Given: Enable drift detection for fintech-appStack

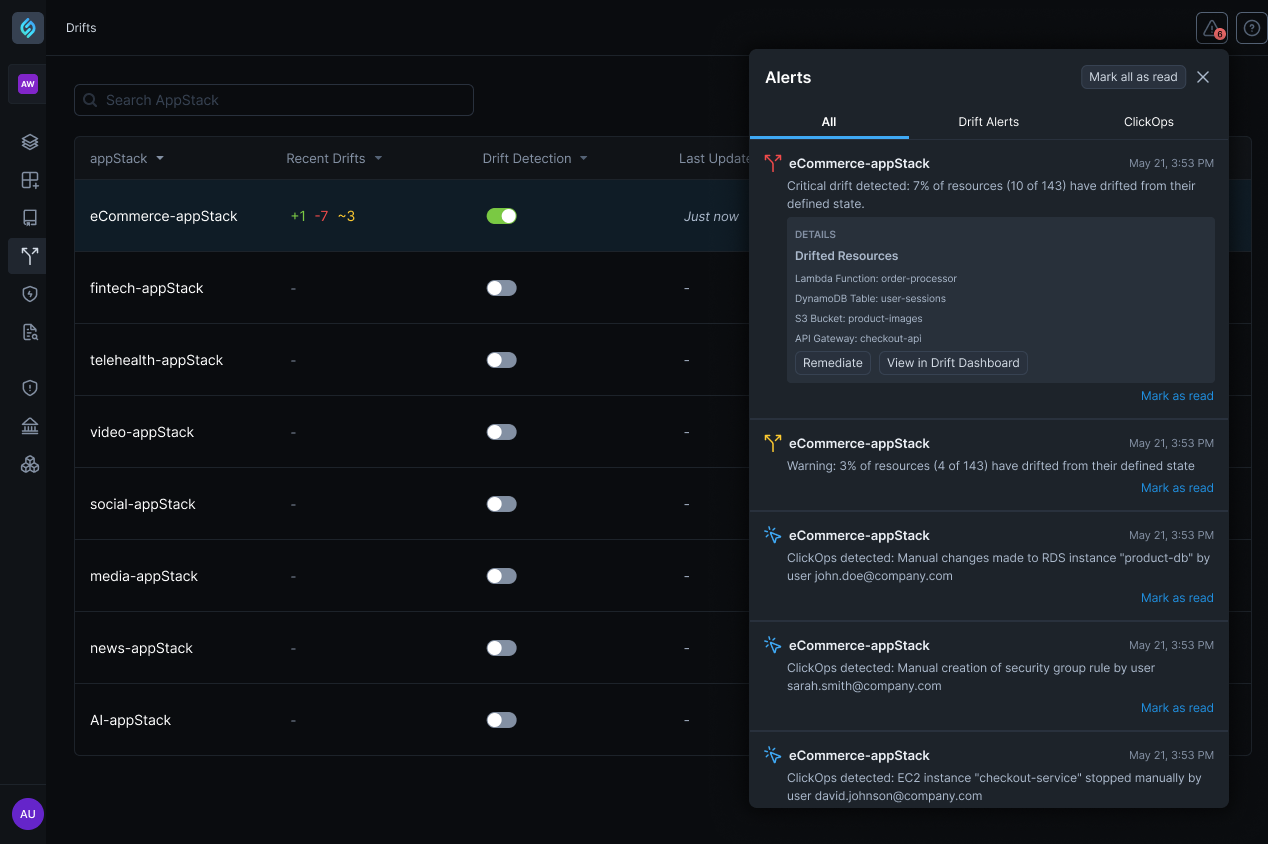Looking at the screenshot, I should [x=501, y=288].
